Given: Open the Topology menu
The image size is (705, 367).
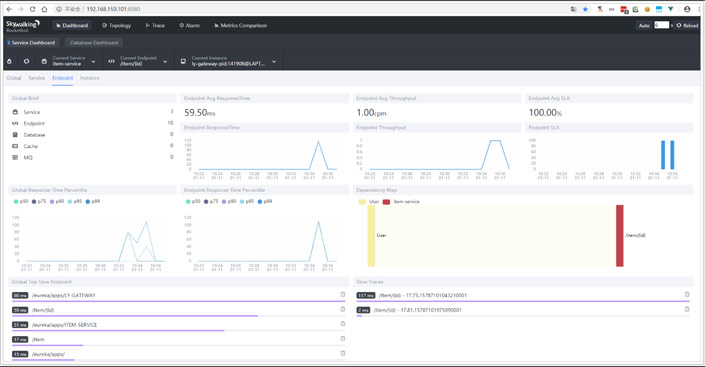Looking at the screenshot, I should click(116, 26).
